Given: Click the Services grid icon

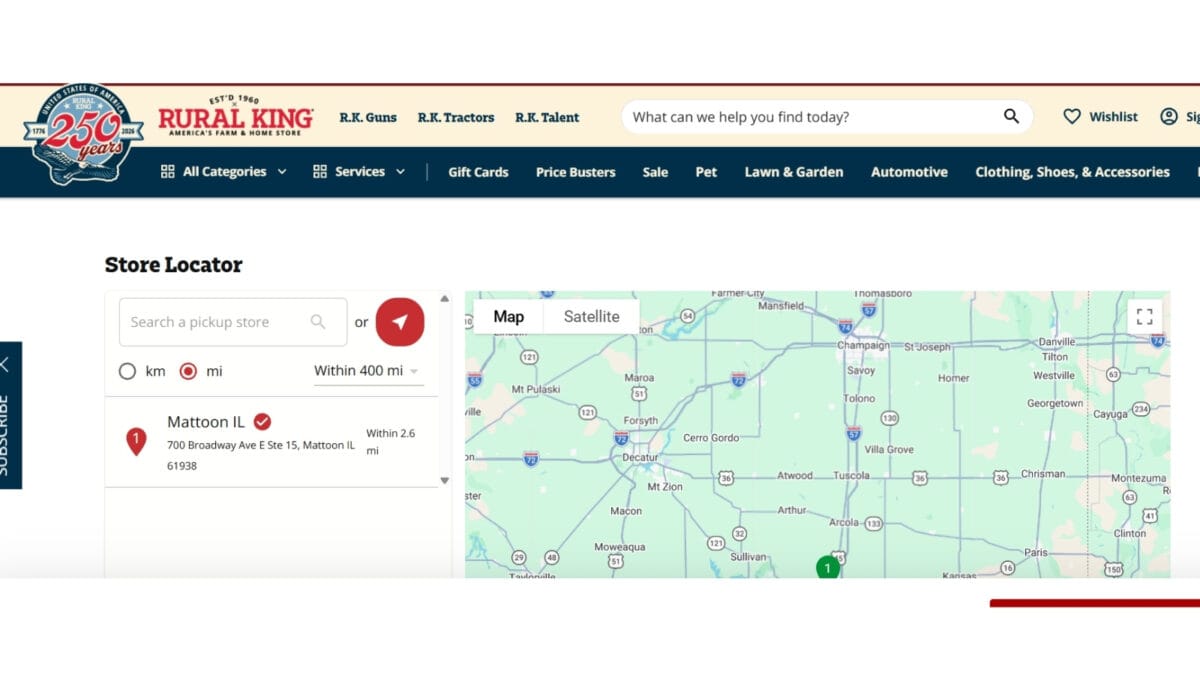Looking at the screenshot, I should coord(320,172).
